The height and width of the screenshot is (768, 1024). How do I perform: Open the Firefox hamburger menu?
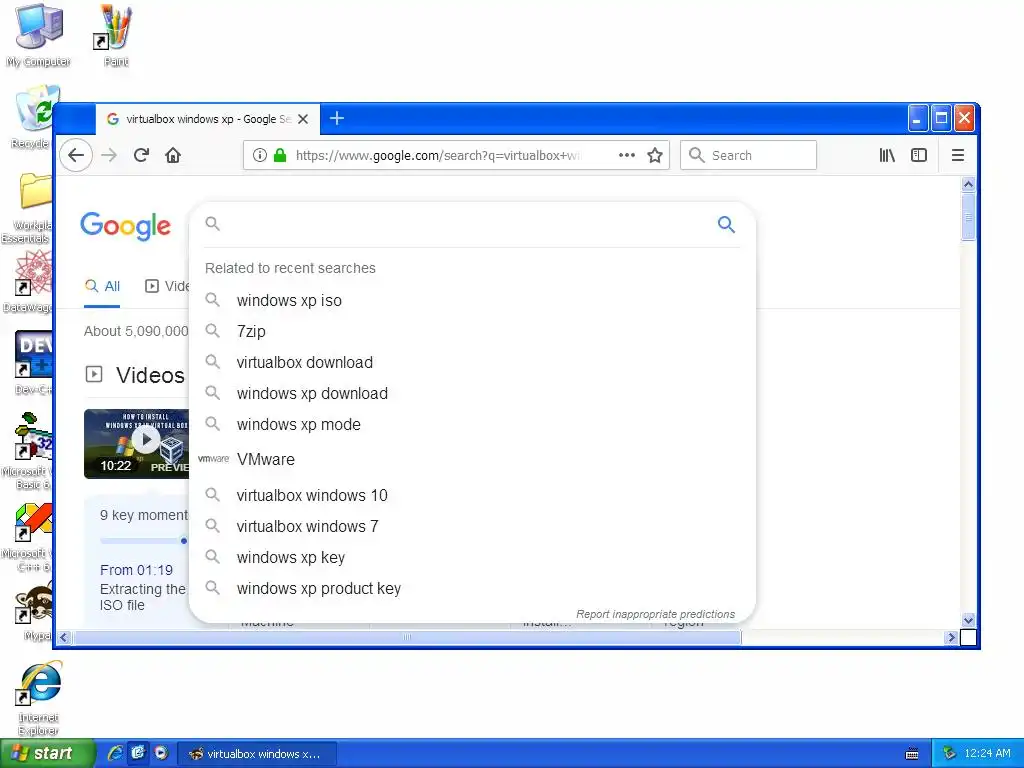pos(958,155)
